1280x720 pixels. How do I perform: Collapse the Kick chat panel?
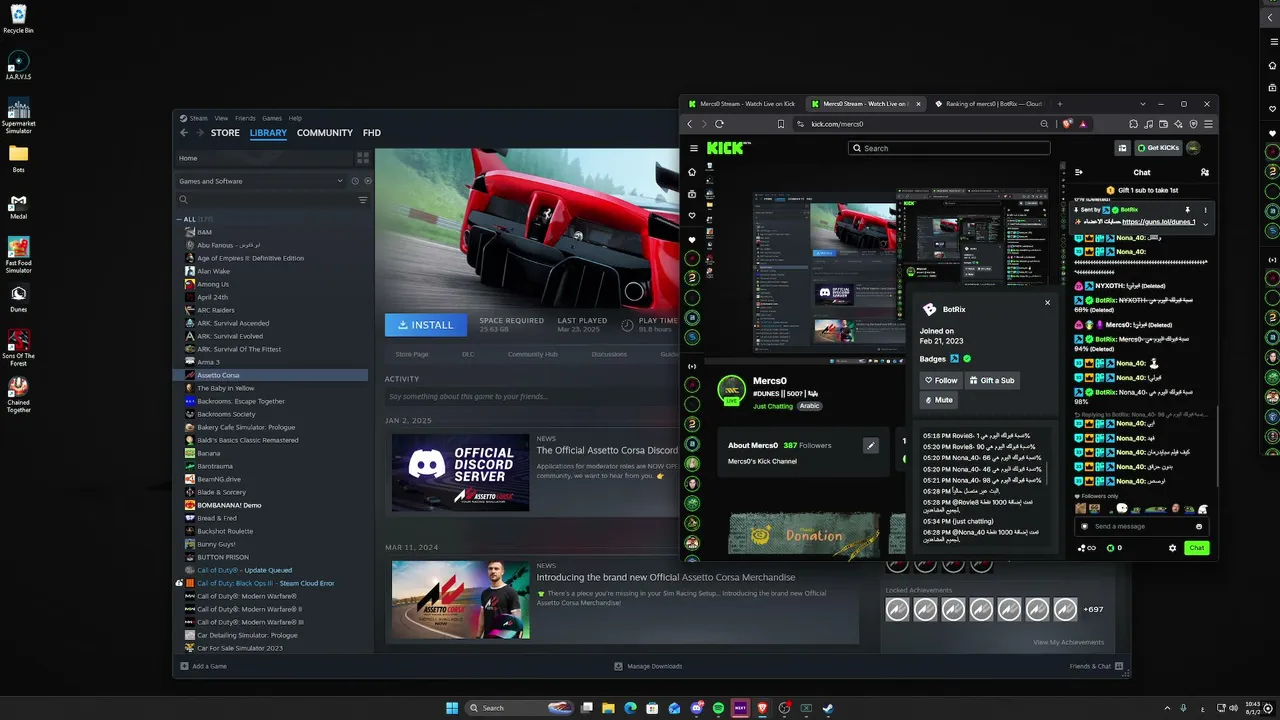click(x=1079, y=173)
